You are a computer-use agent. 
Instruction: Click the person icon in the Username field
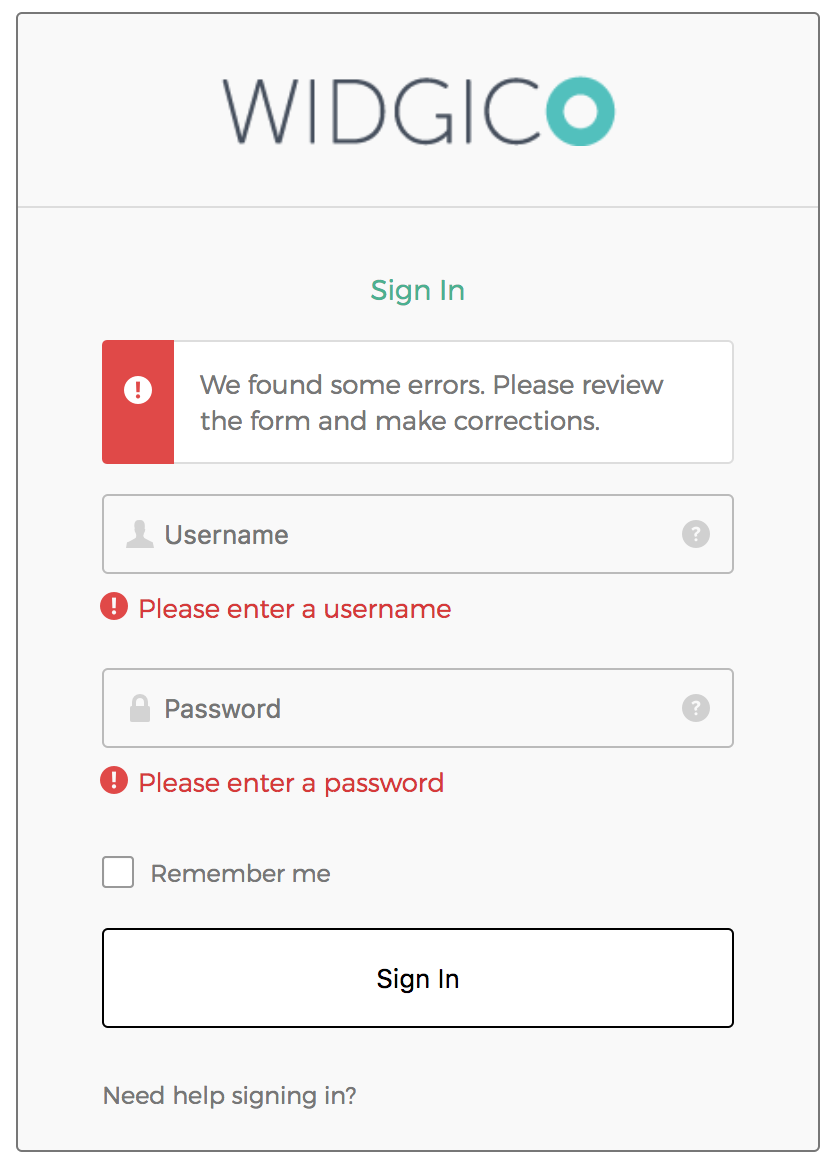coord(142,534)
